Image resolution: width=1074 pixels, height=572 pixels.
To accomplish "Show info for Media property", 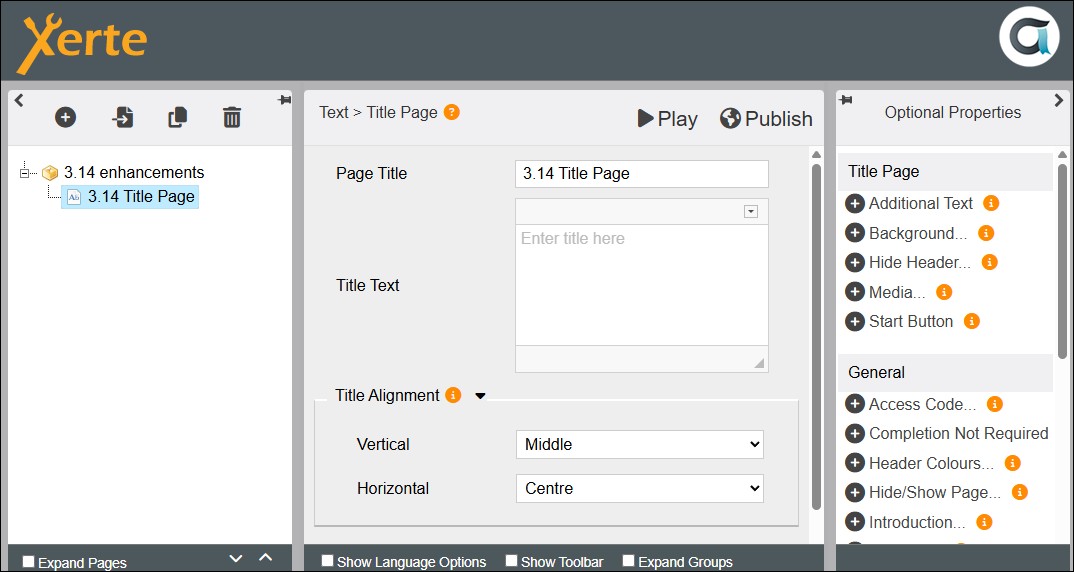I will coord(944,292).
